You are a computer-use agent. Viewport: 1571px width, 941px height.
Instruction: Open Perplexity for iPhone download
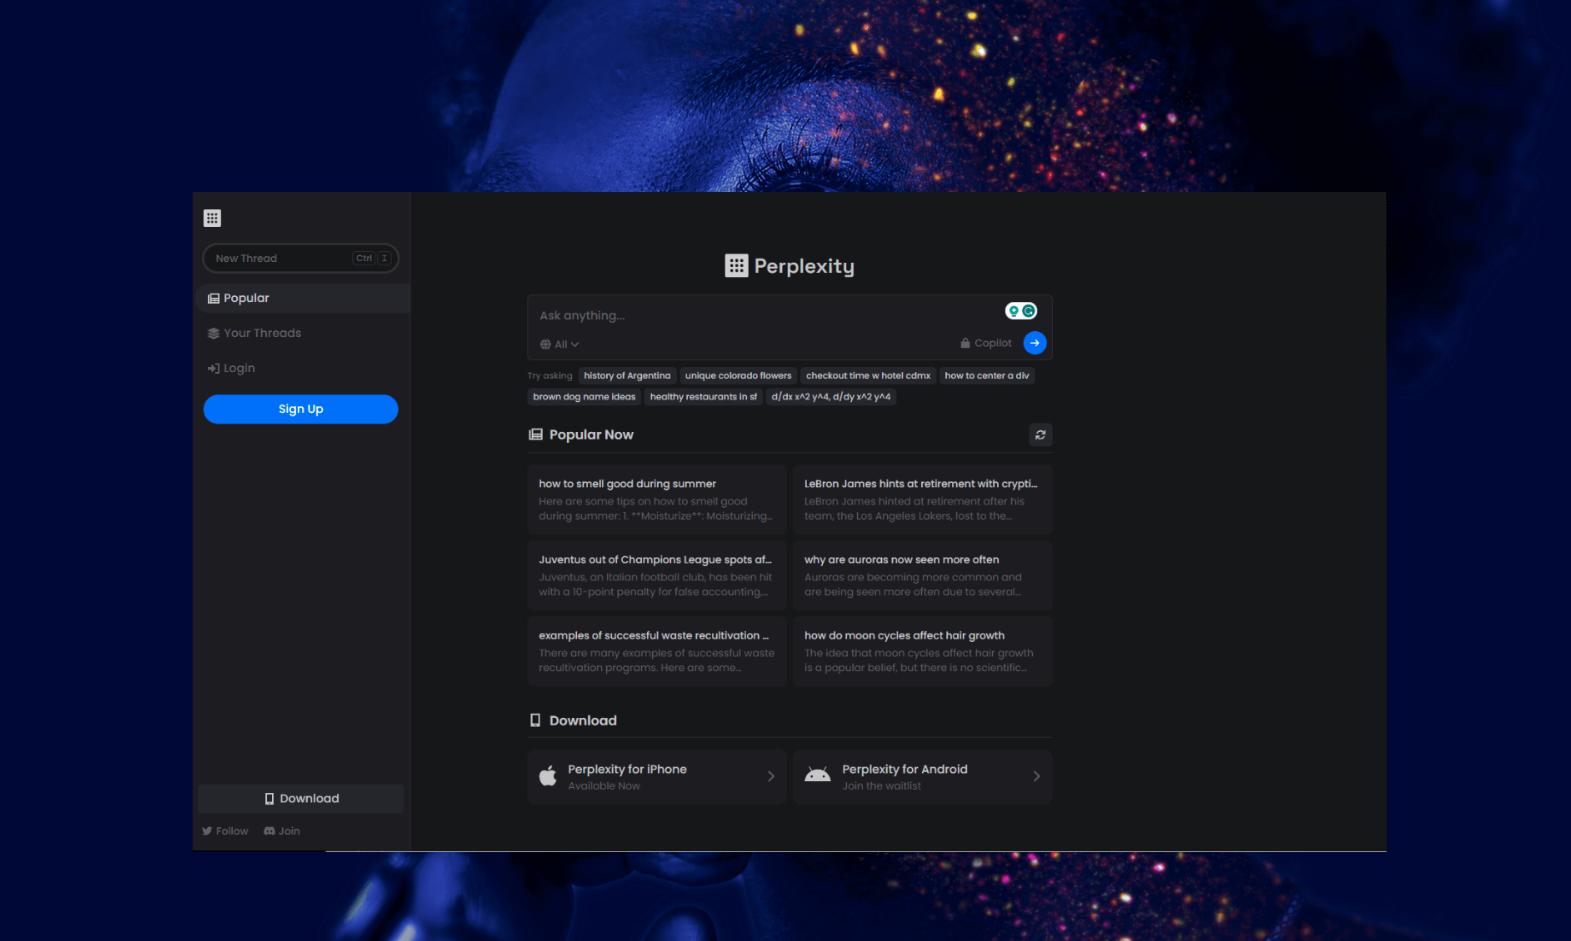pyautogui.click(x=657, y=777)
